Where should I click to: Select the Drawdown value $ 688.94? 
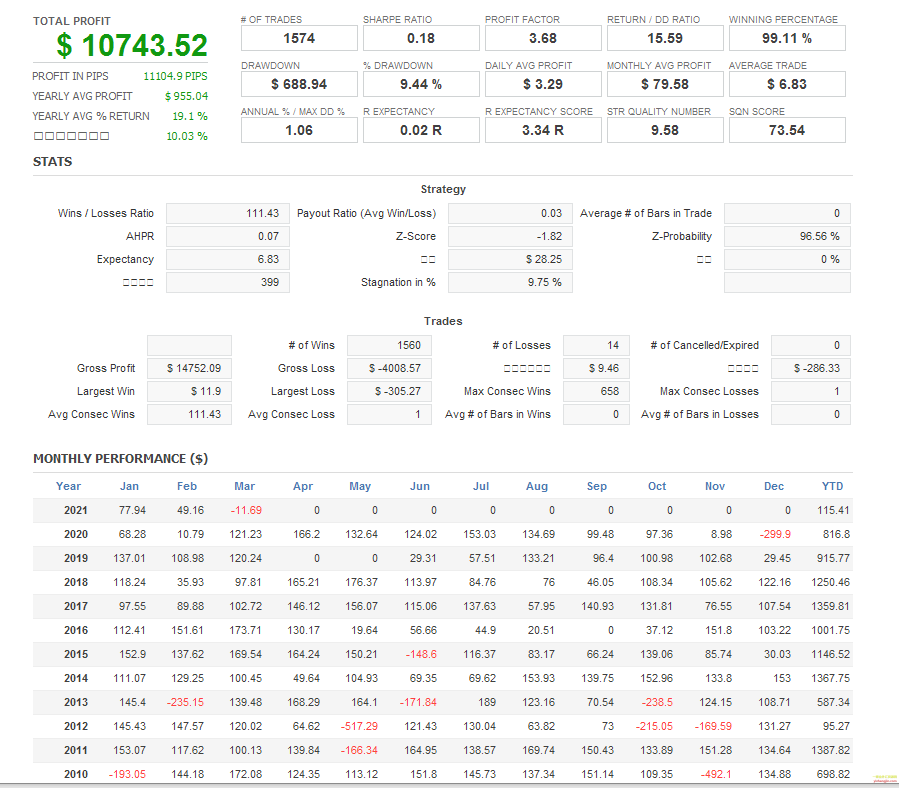coord(299,84)
